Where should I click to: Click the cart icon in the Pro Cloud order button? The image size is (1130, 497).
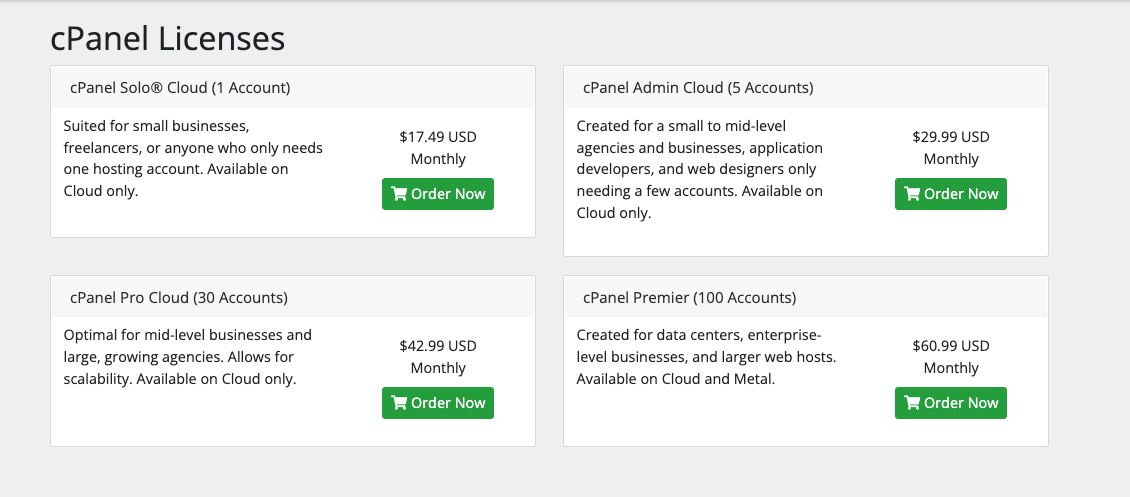coord(399,403)
